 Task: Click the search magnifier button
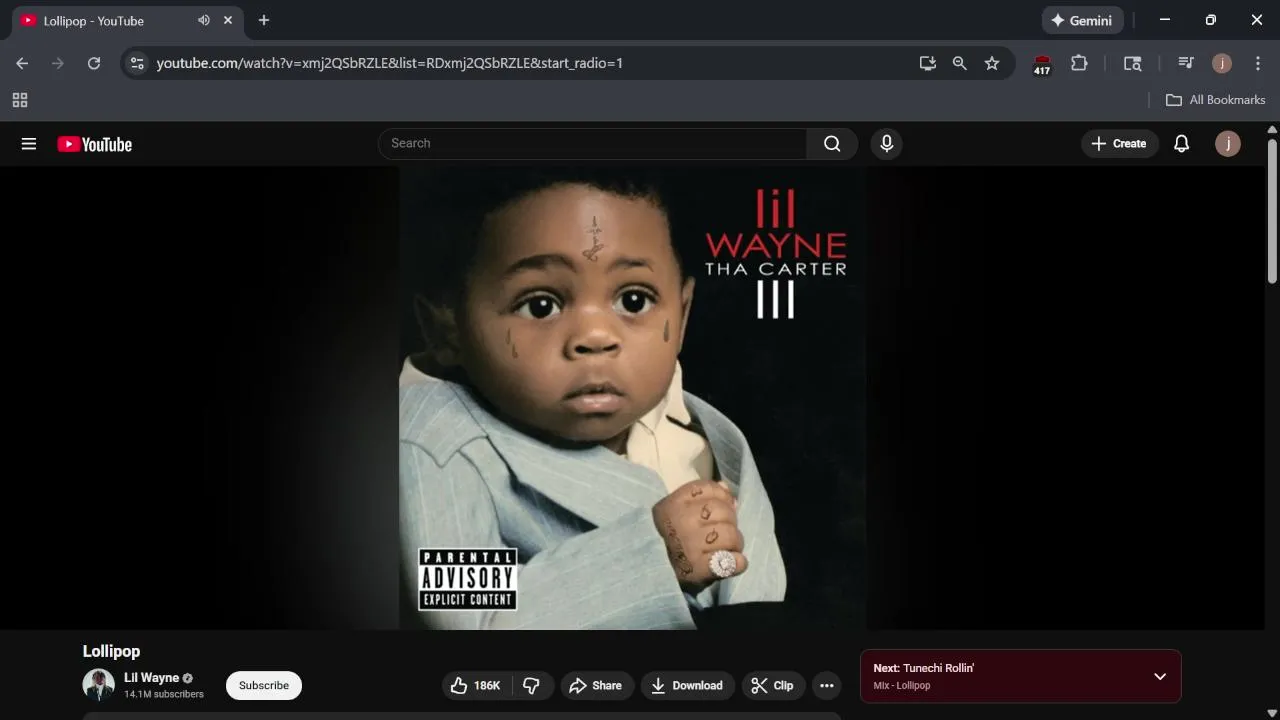click(x=832, y=144)
